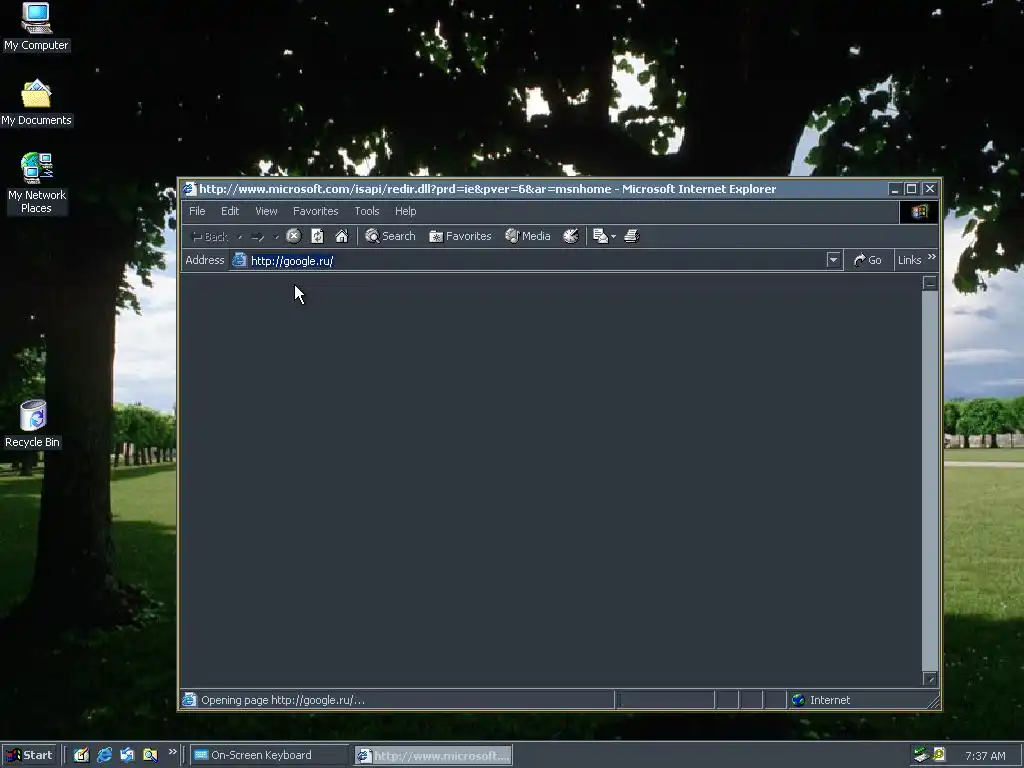Open My Computer desktop icon
Image resolution: width=1024 pixels, height=768 pixels.
36,27
